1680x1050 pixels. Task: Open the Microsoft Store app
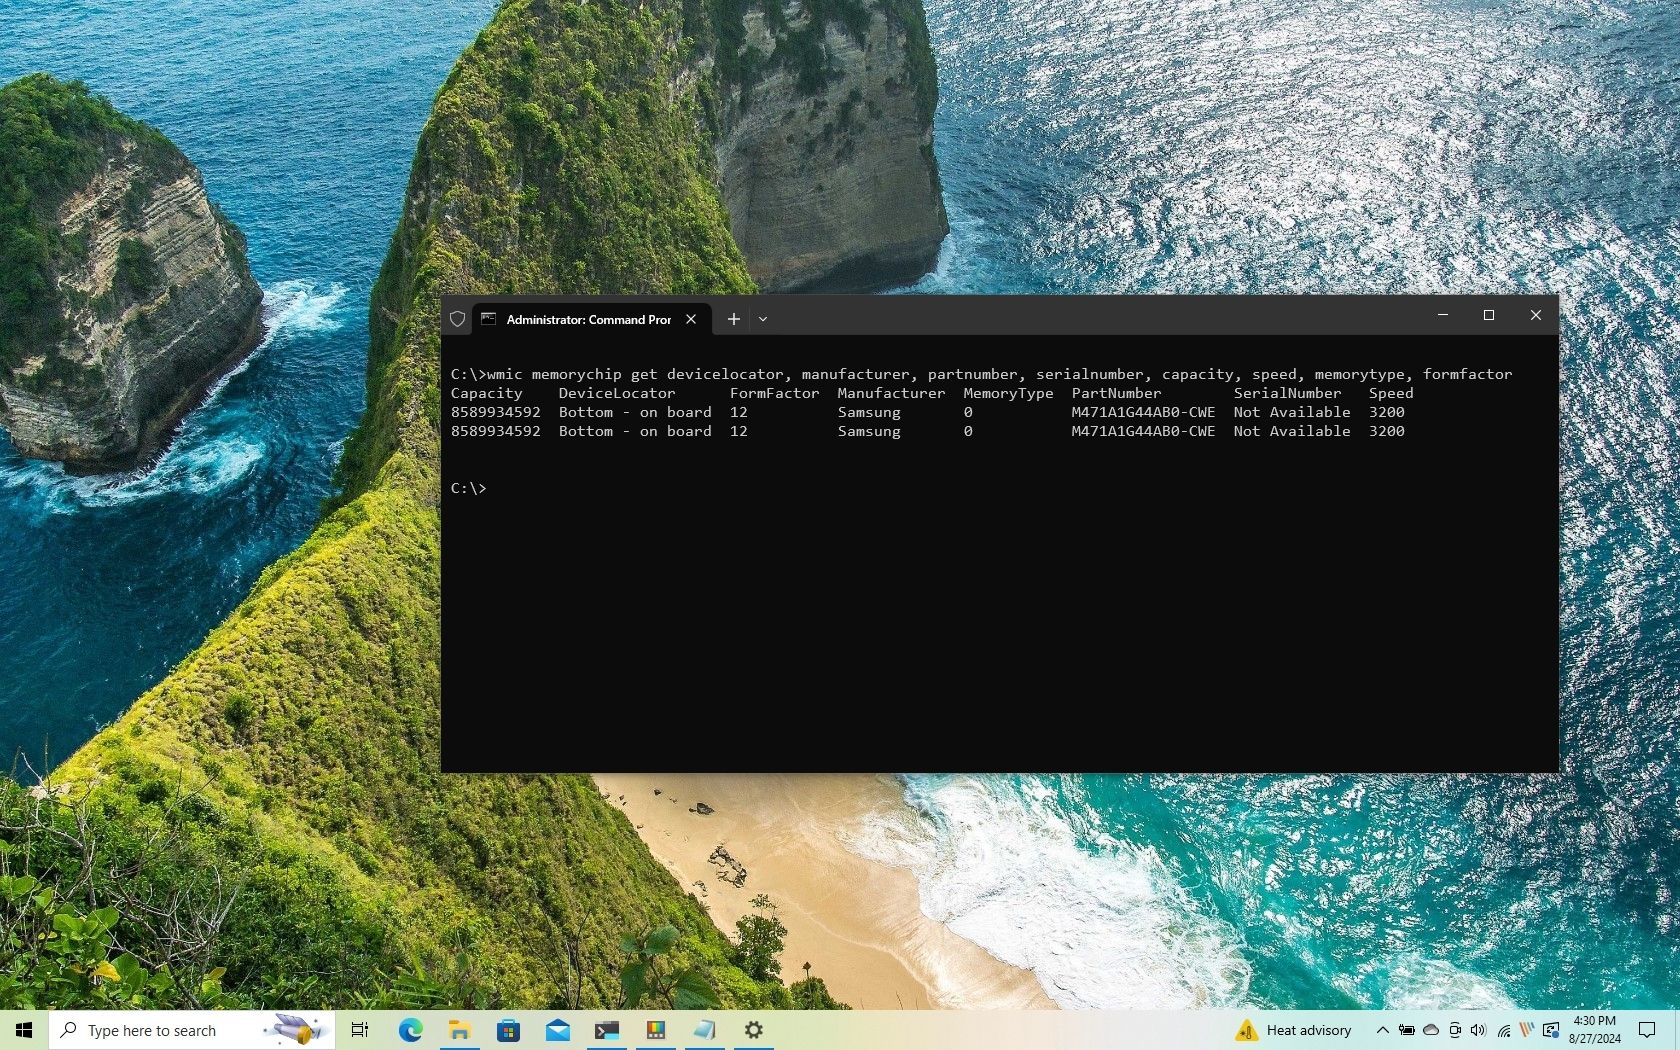(x=508, y=1030)
